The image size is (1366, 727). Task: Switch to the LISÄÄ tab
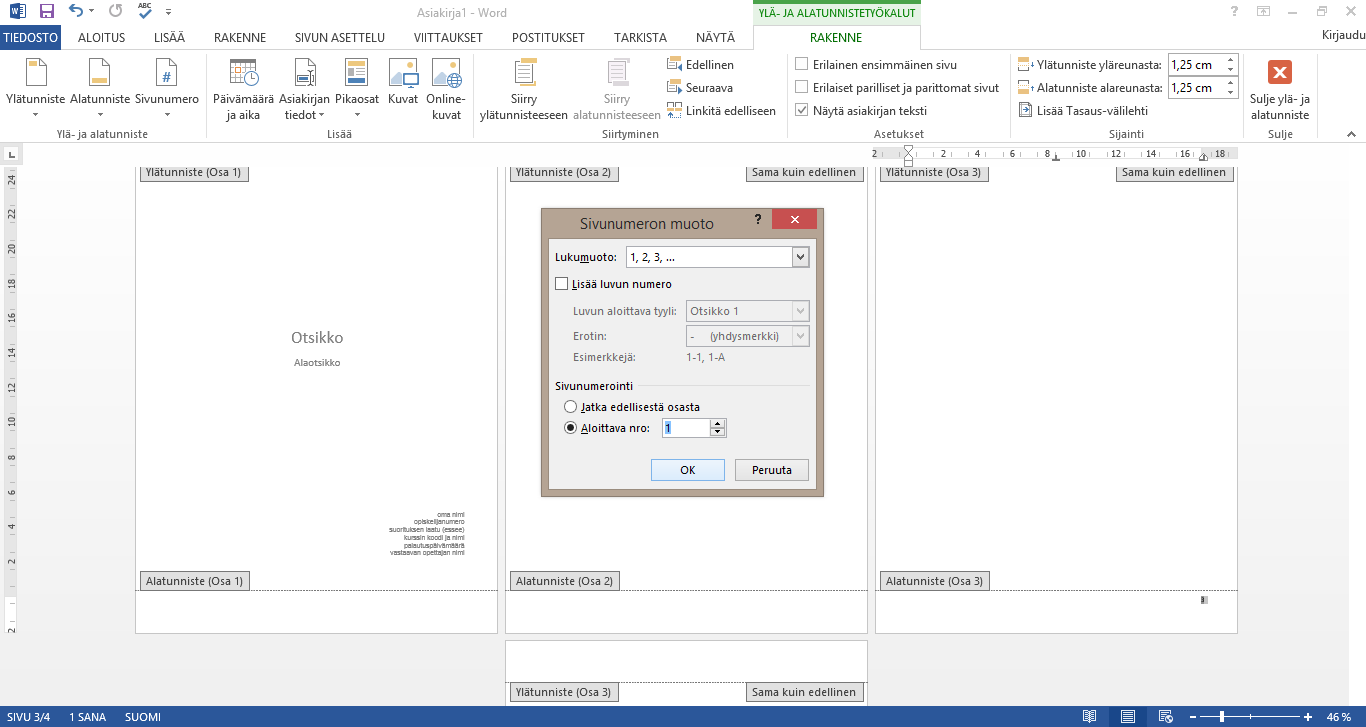169,38
